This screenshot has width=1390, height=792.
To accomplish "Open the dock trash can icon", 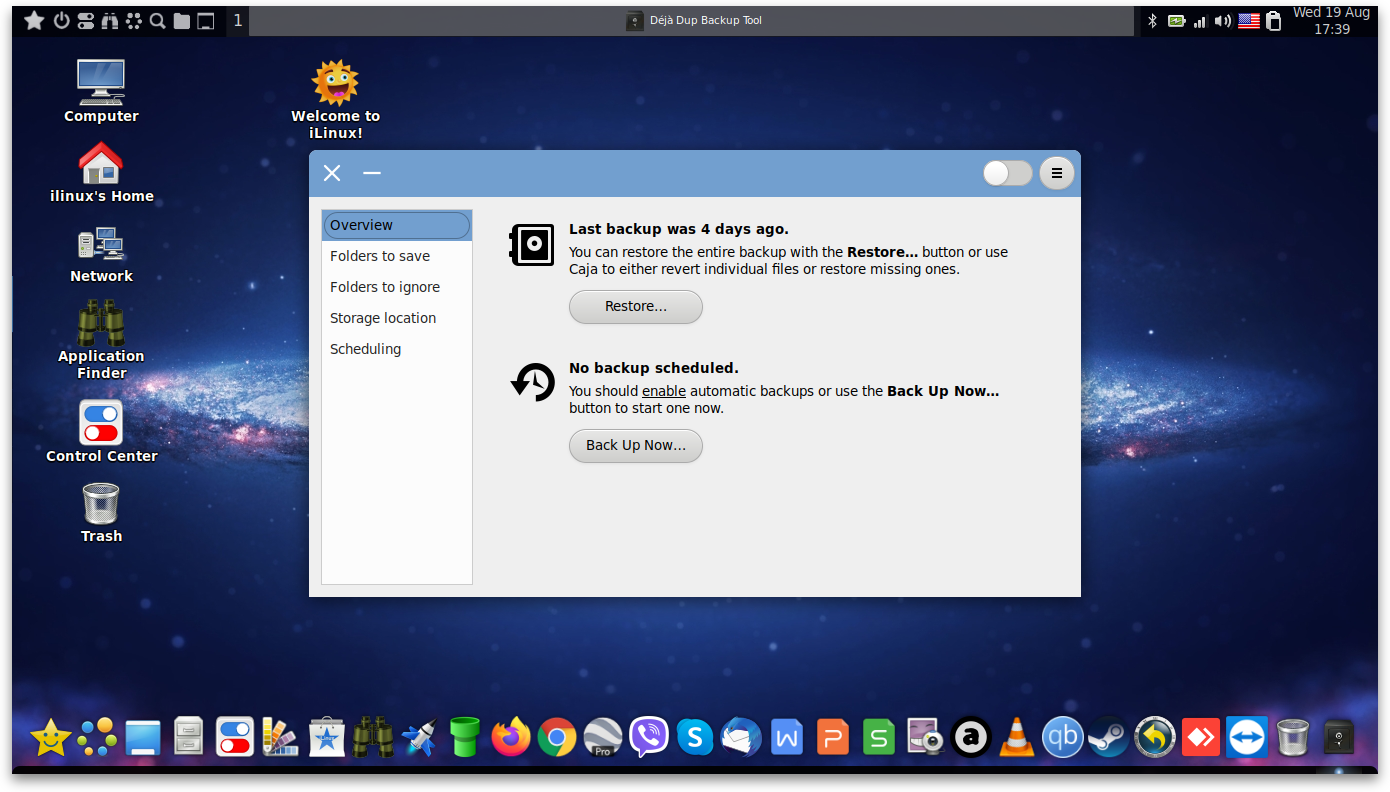I will [1293, 738].
